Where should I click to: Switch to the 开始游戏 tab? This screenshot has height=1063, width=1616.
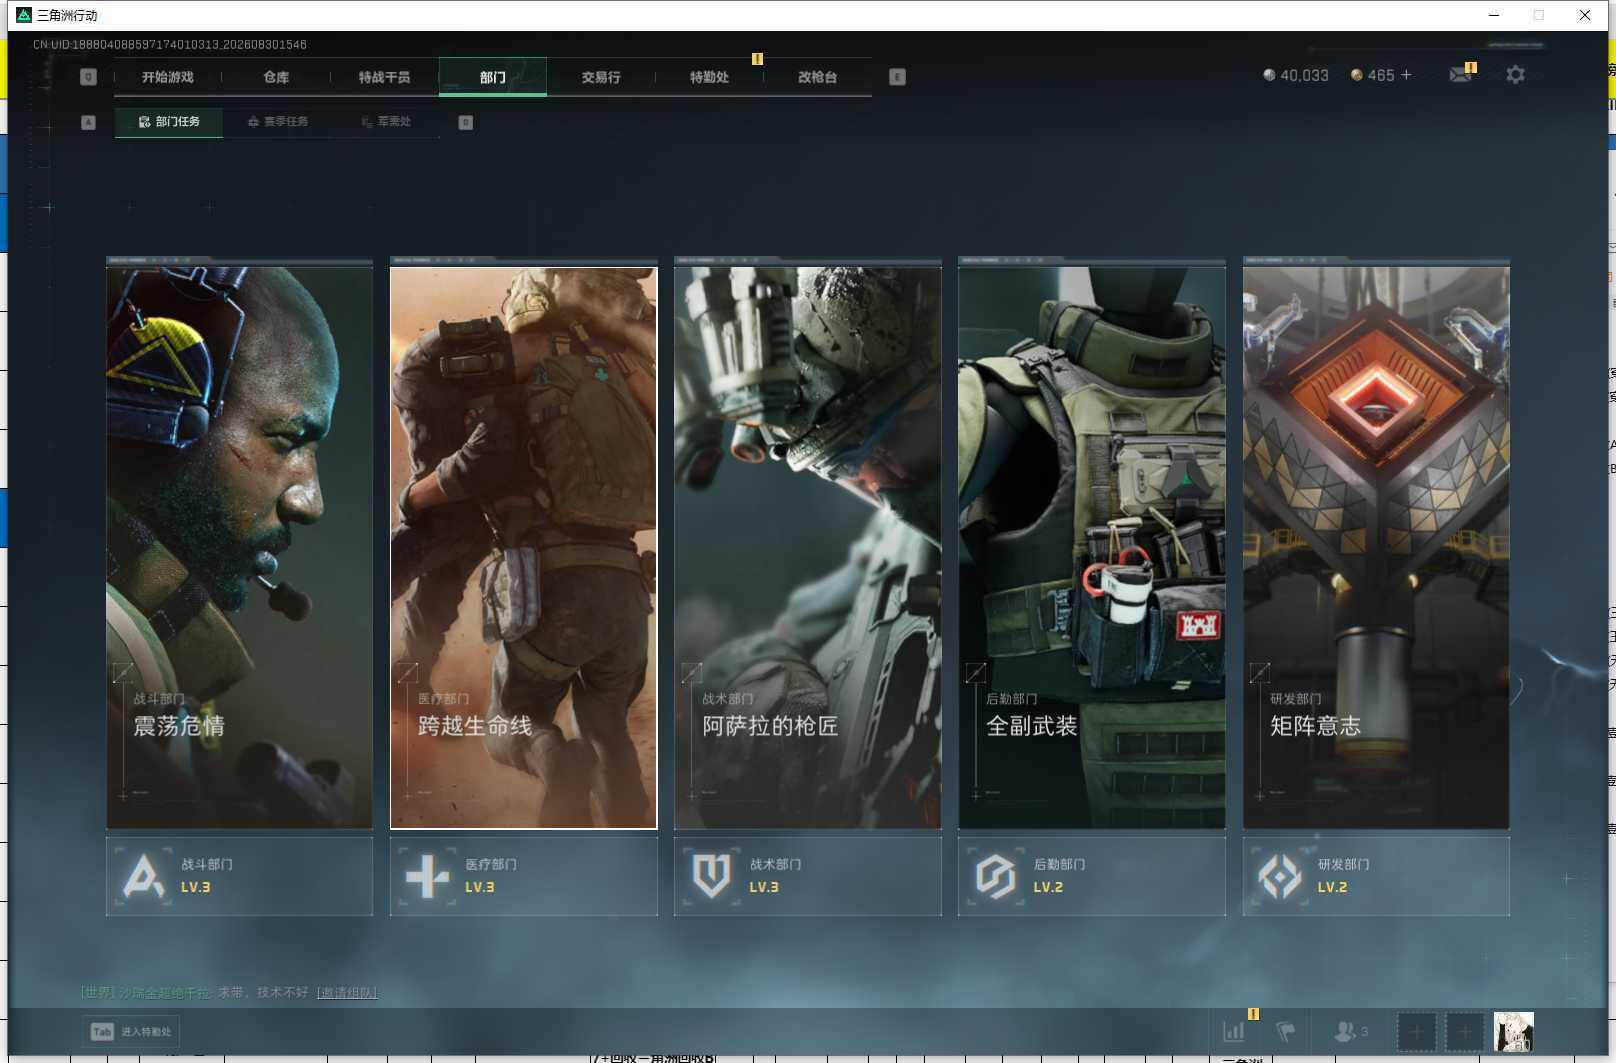pos(167,77)
